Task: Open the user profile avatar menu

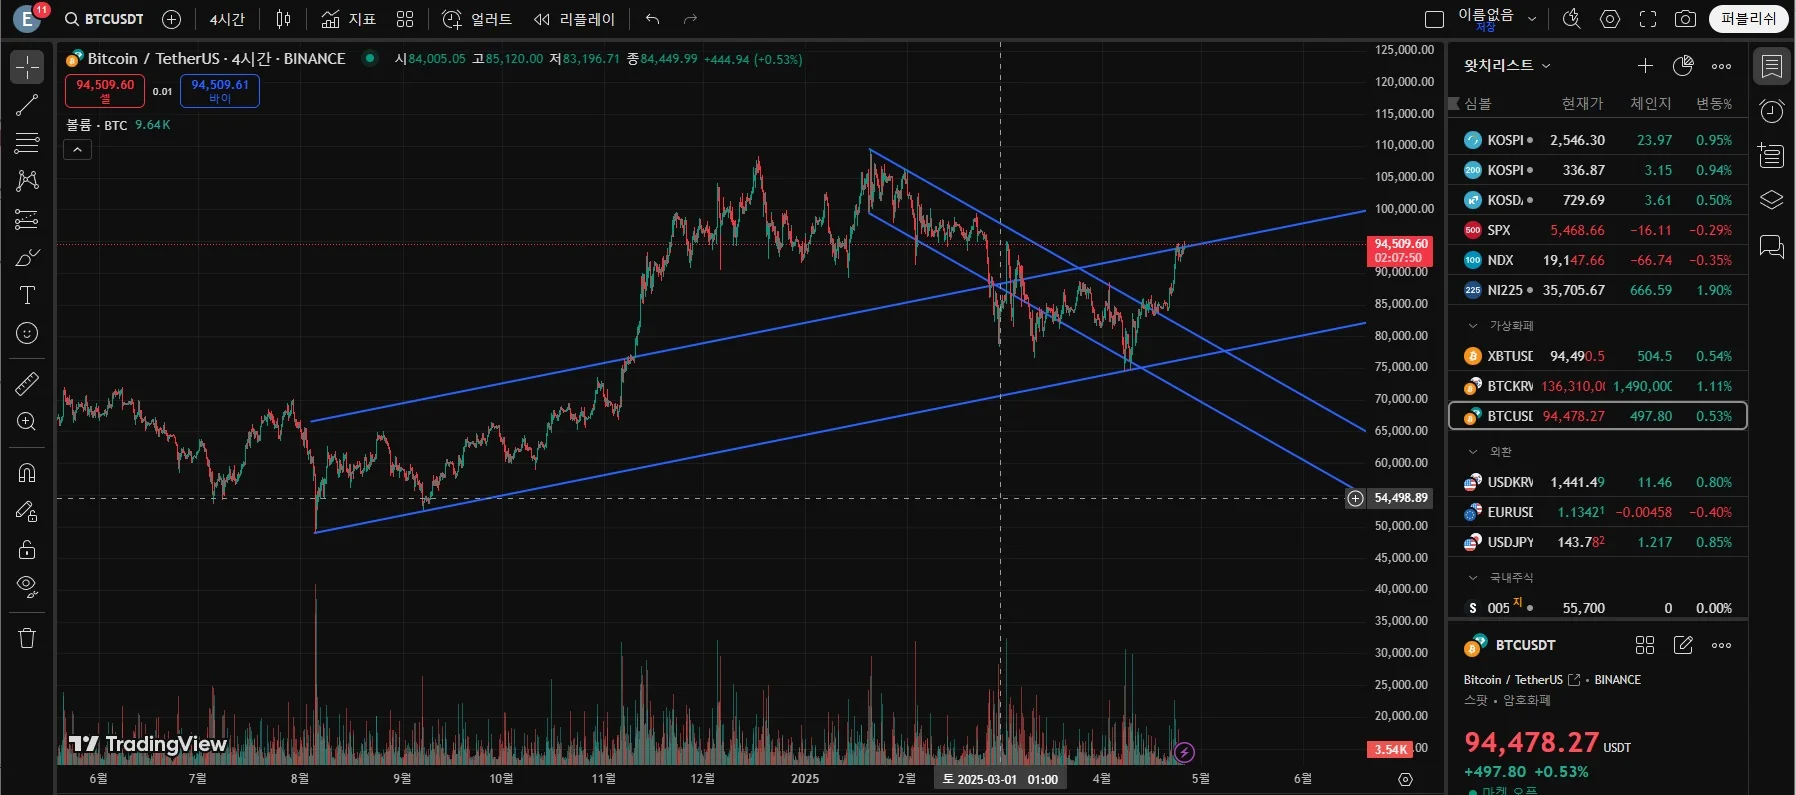Action: click(x=27, y=19)
